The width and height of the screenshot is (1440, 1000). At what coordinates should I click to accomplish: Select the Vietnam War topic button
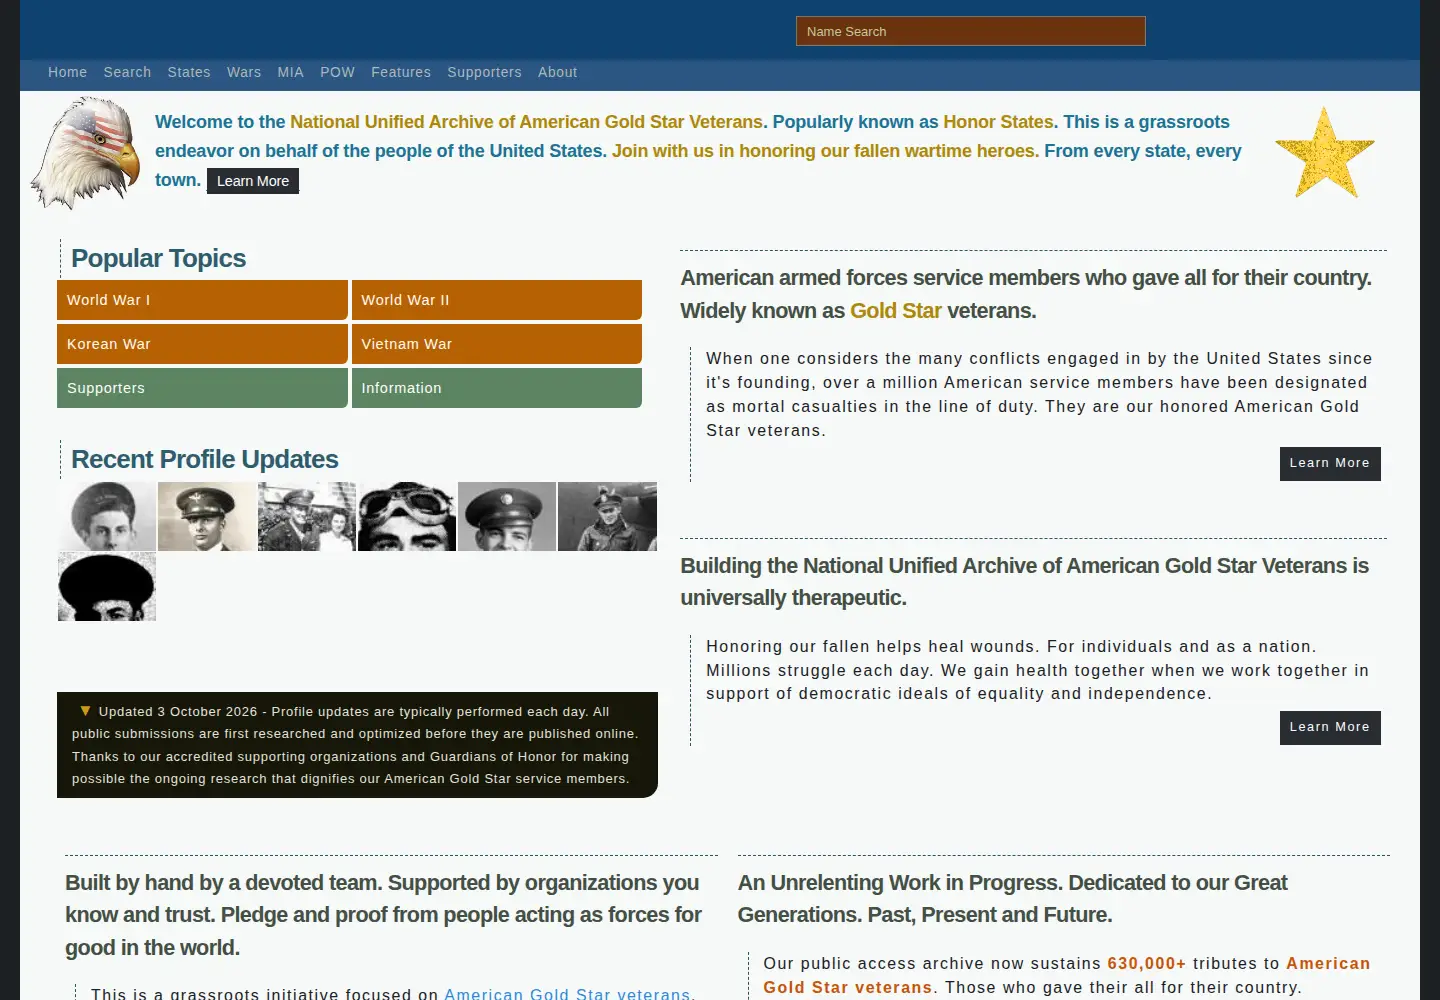497,344
